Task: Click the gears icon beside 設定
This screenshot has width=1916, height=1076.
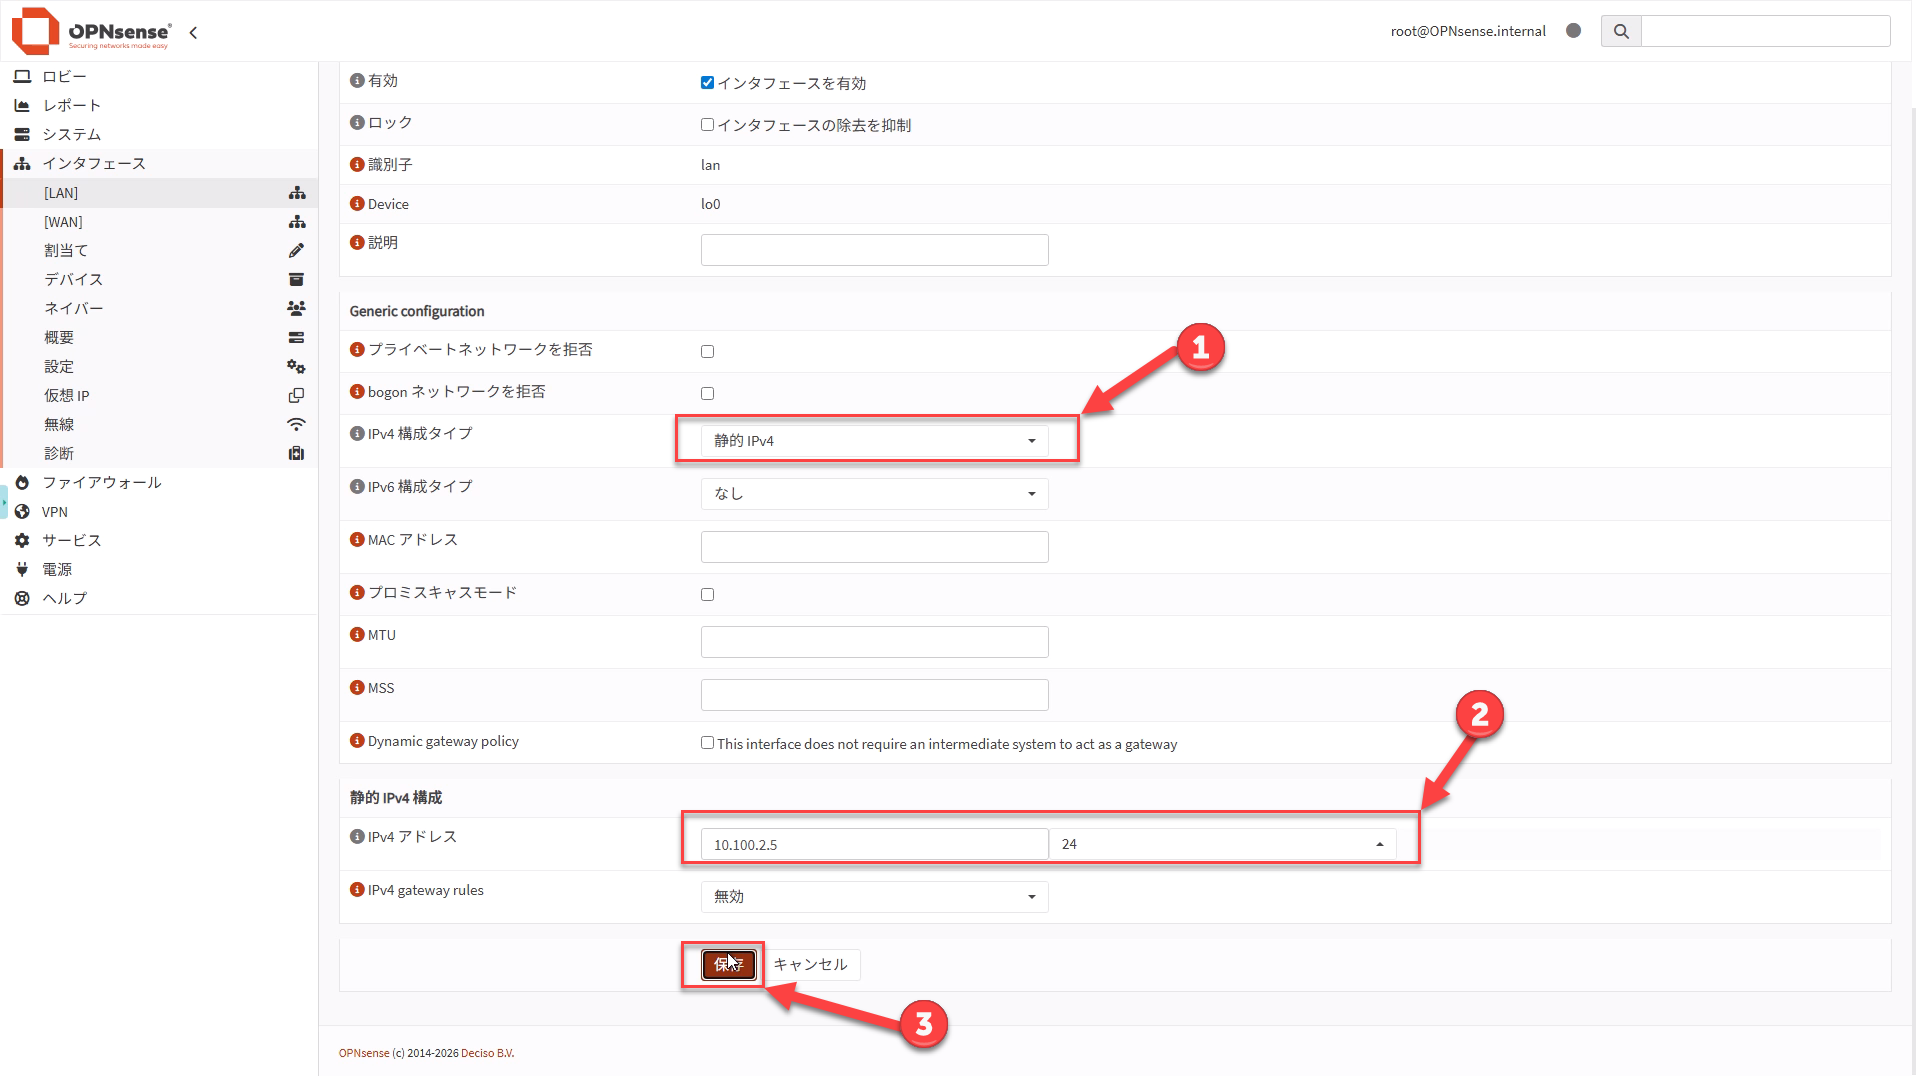Action: pyautogui.click(x=296, y=367)
